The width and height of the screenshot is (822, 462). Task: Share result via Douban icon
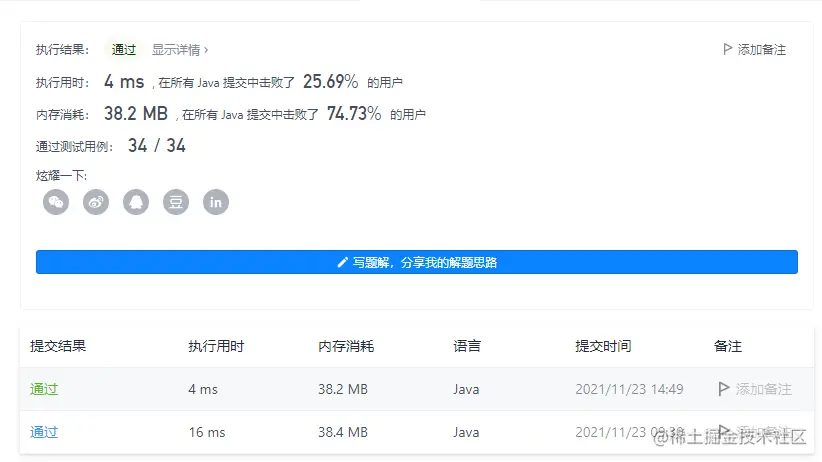[x=176, y=202]
